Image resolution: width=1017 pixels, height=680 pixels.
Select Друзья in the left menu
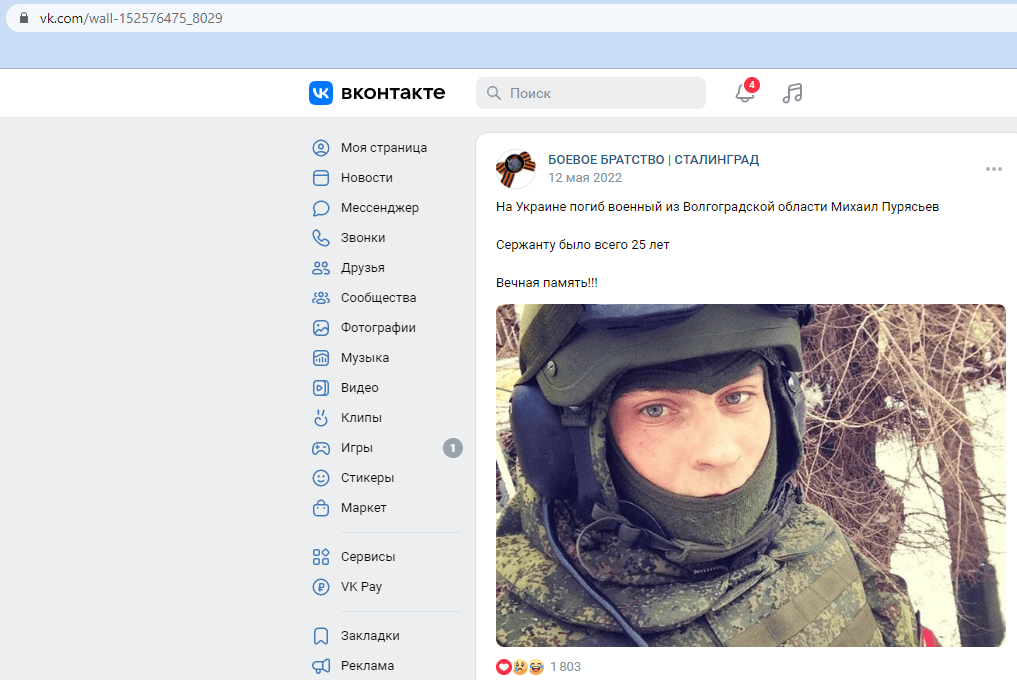(363, 267)
